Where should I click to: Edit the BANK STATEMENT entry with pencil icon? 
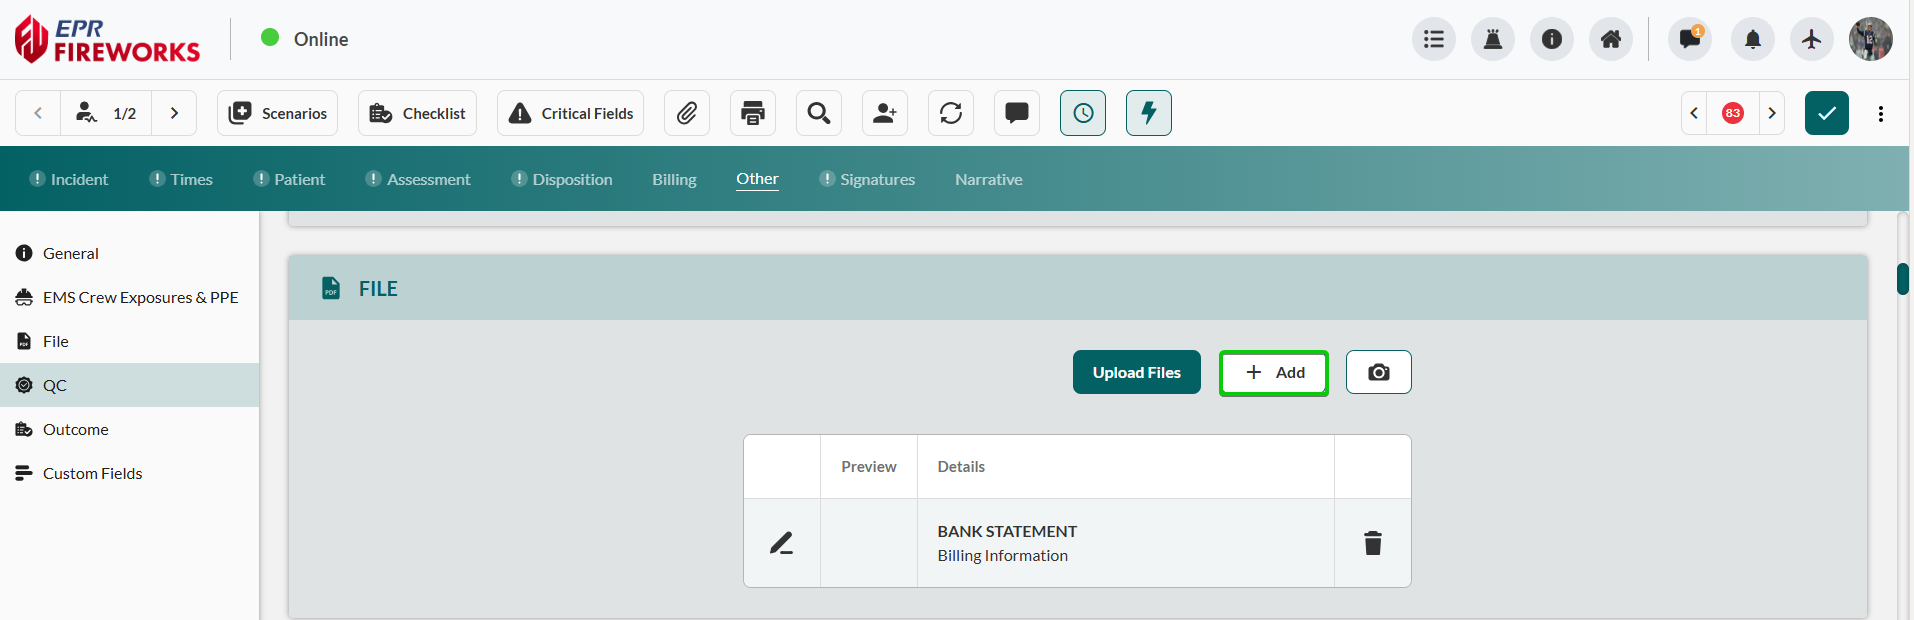pos(781,543)
